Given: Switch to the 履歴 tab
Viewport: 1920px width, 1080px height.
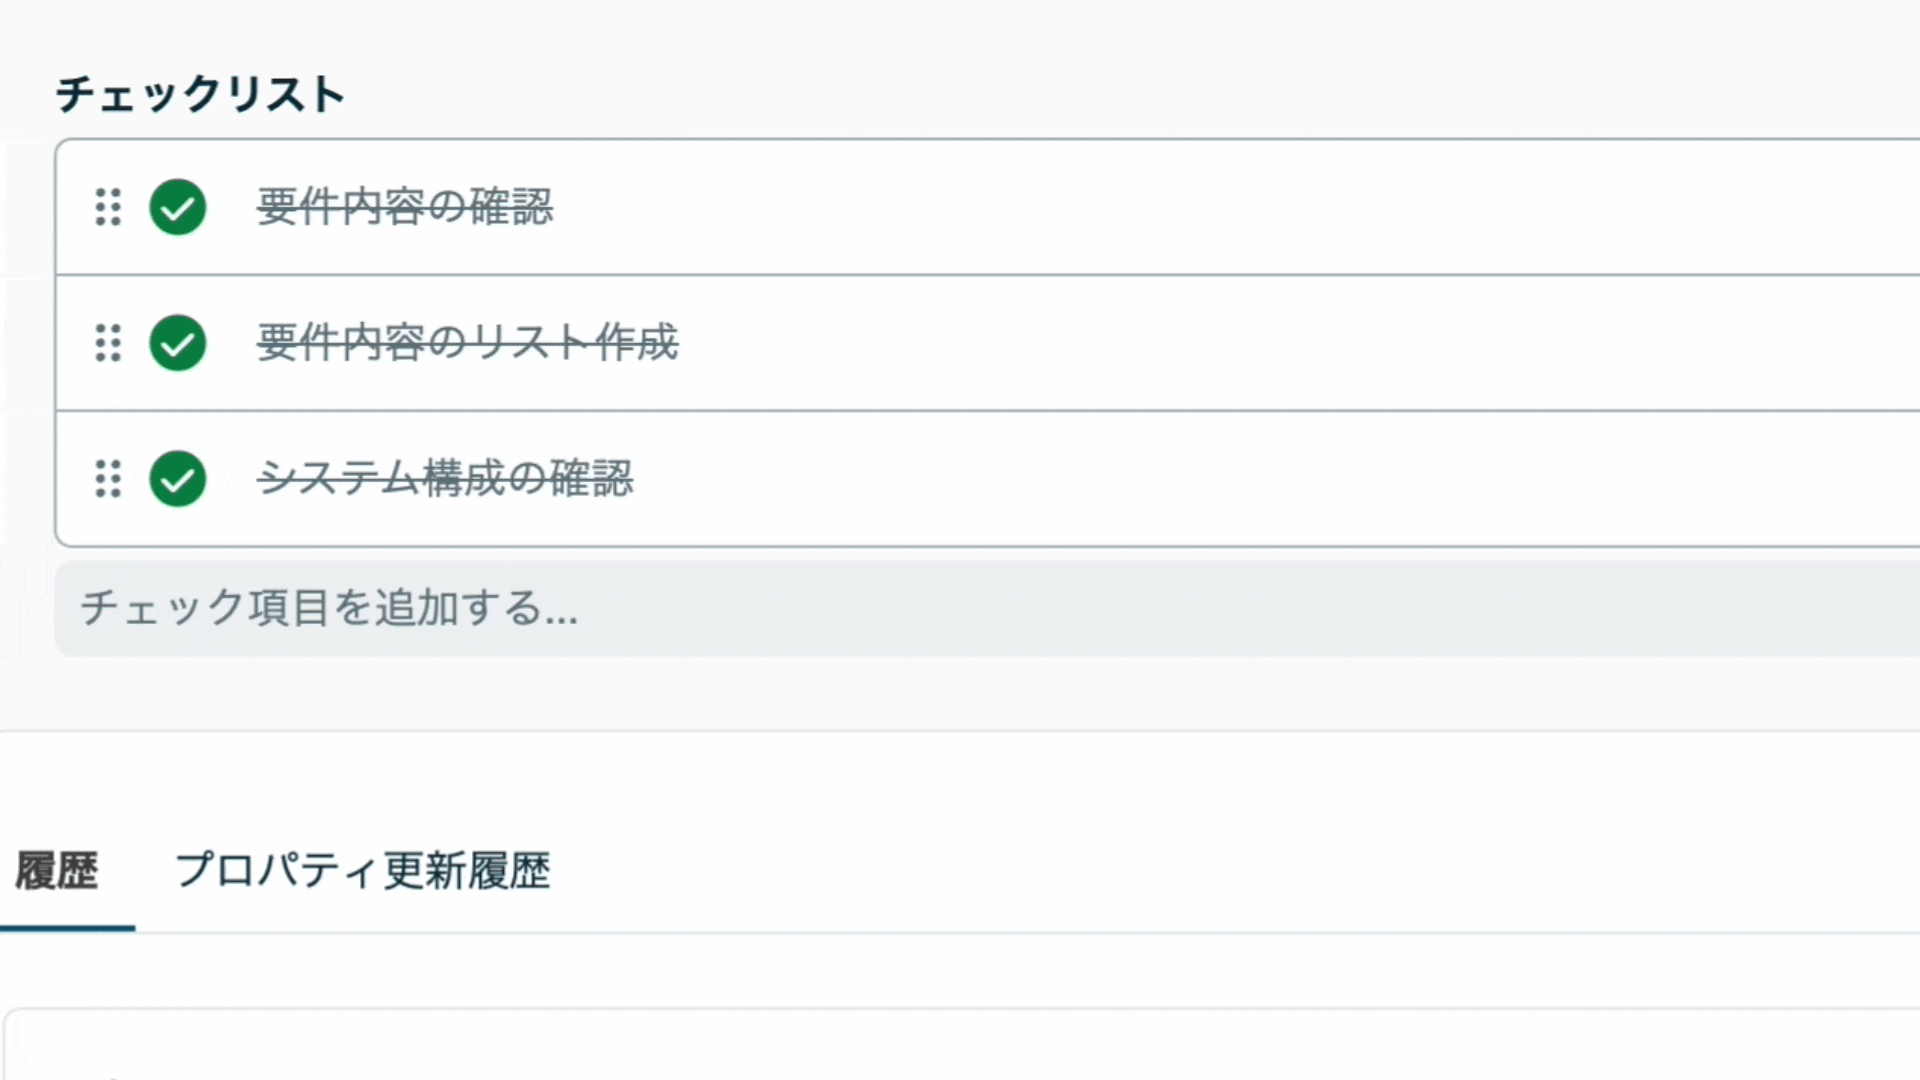Looking at the screenshot, I should click(57, 871).
